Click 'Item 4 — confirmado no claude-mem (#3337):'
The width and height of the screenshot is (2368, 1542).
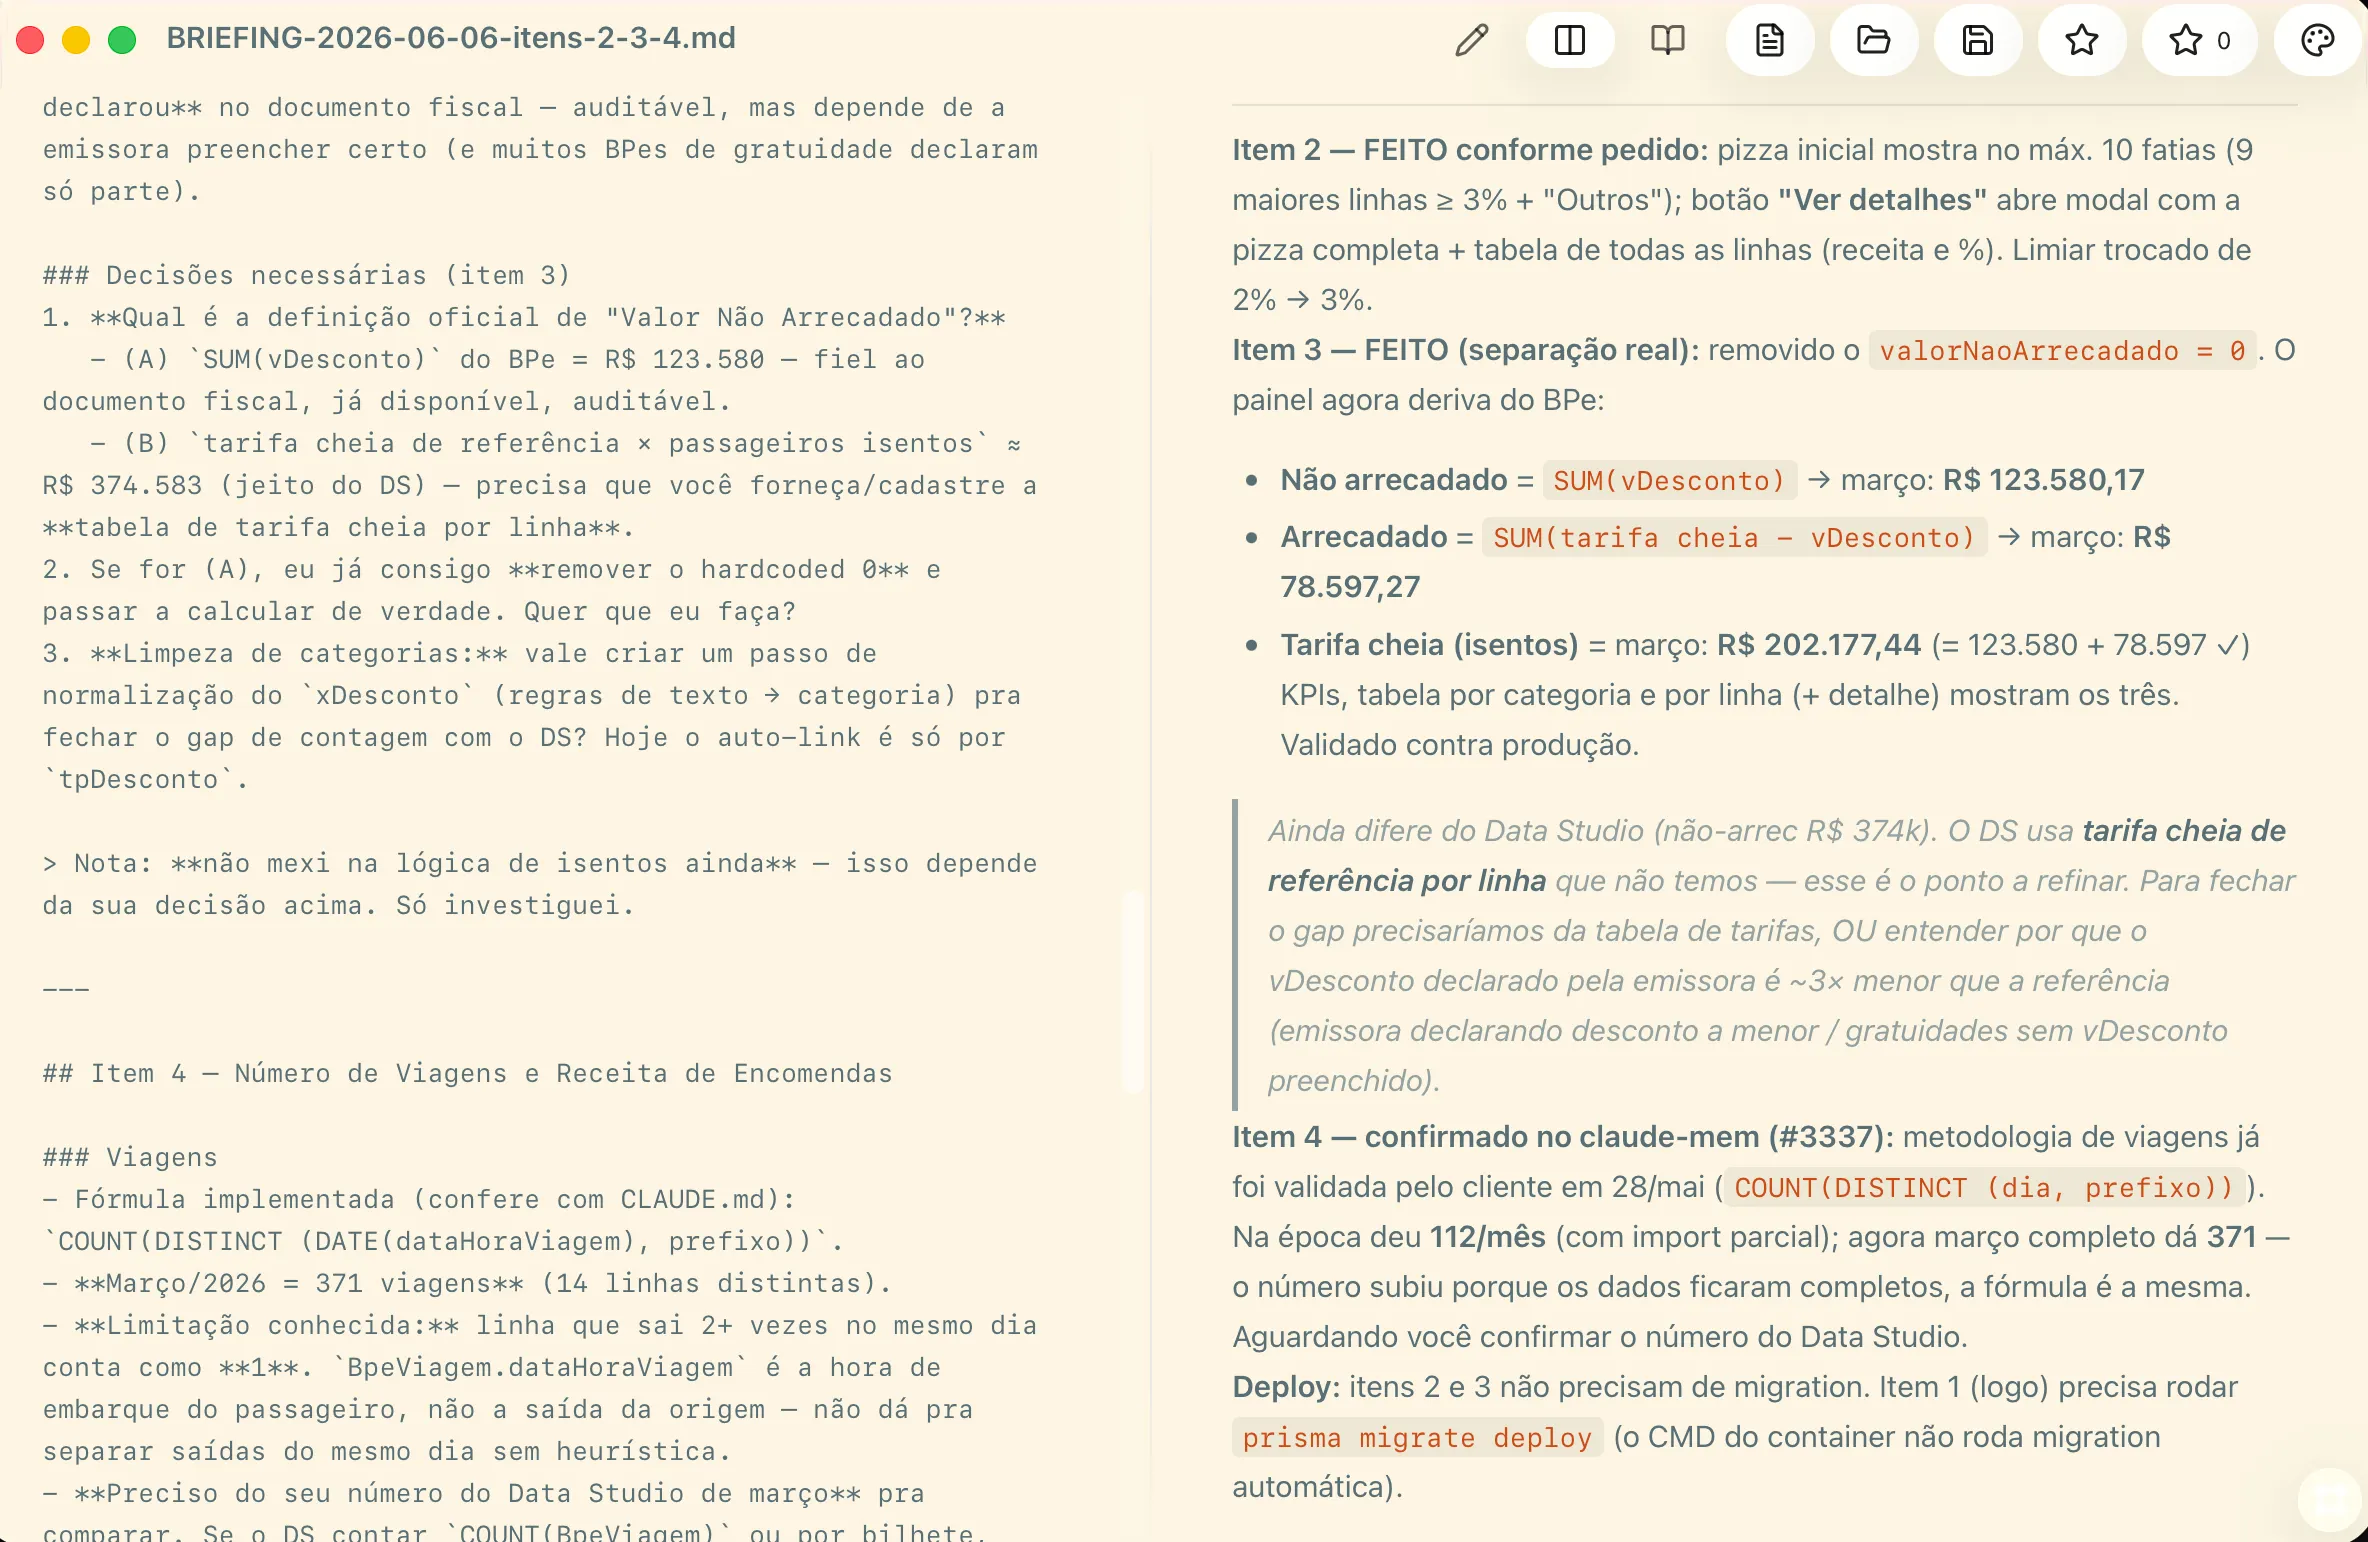click(1563, 1137)
